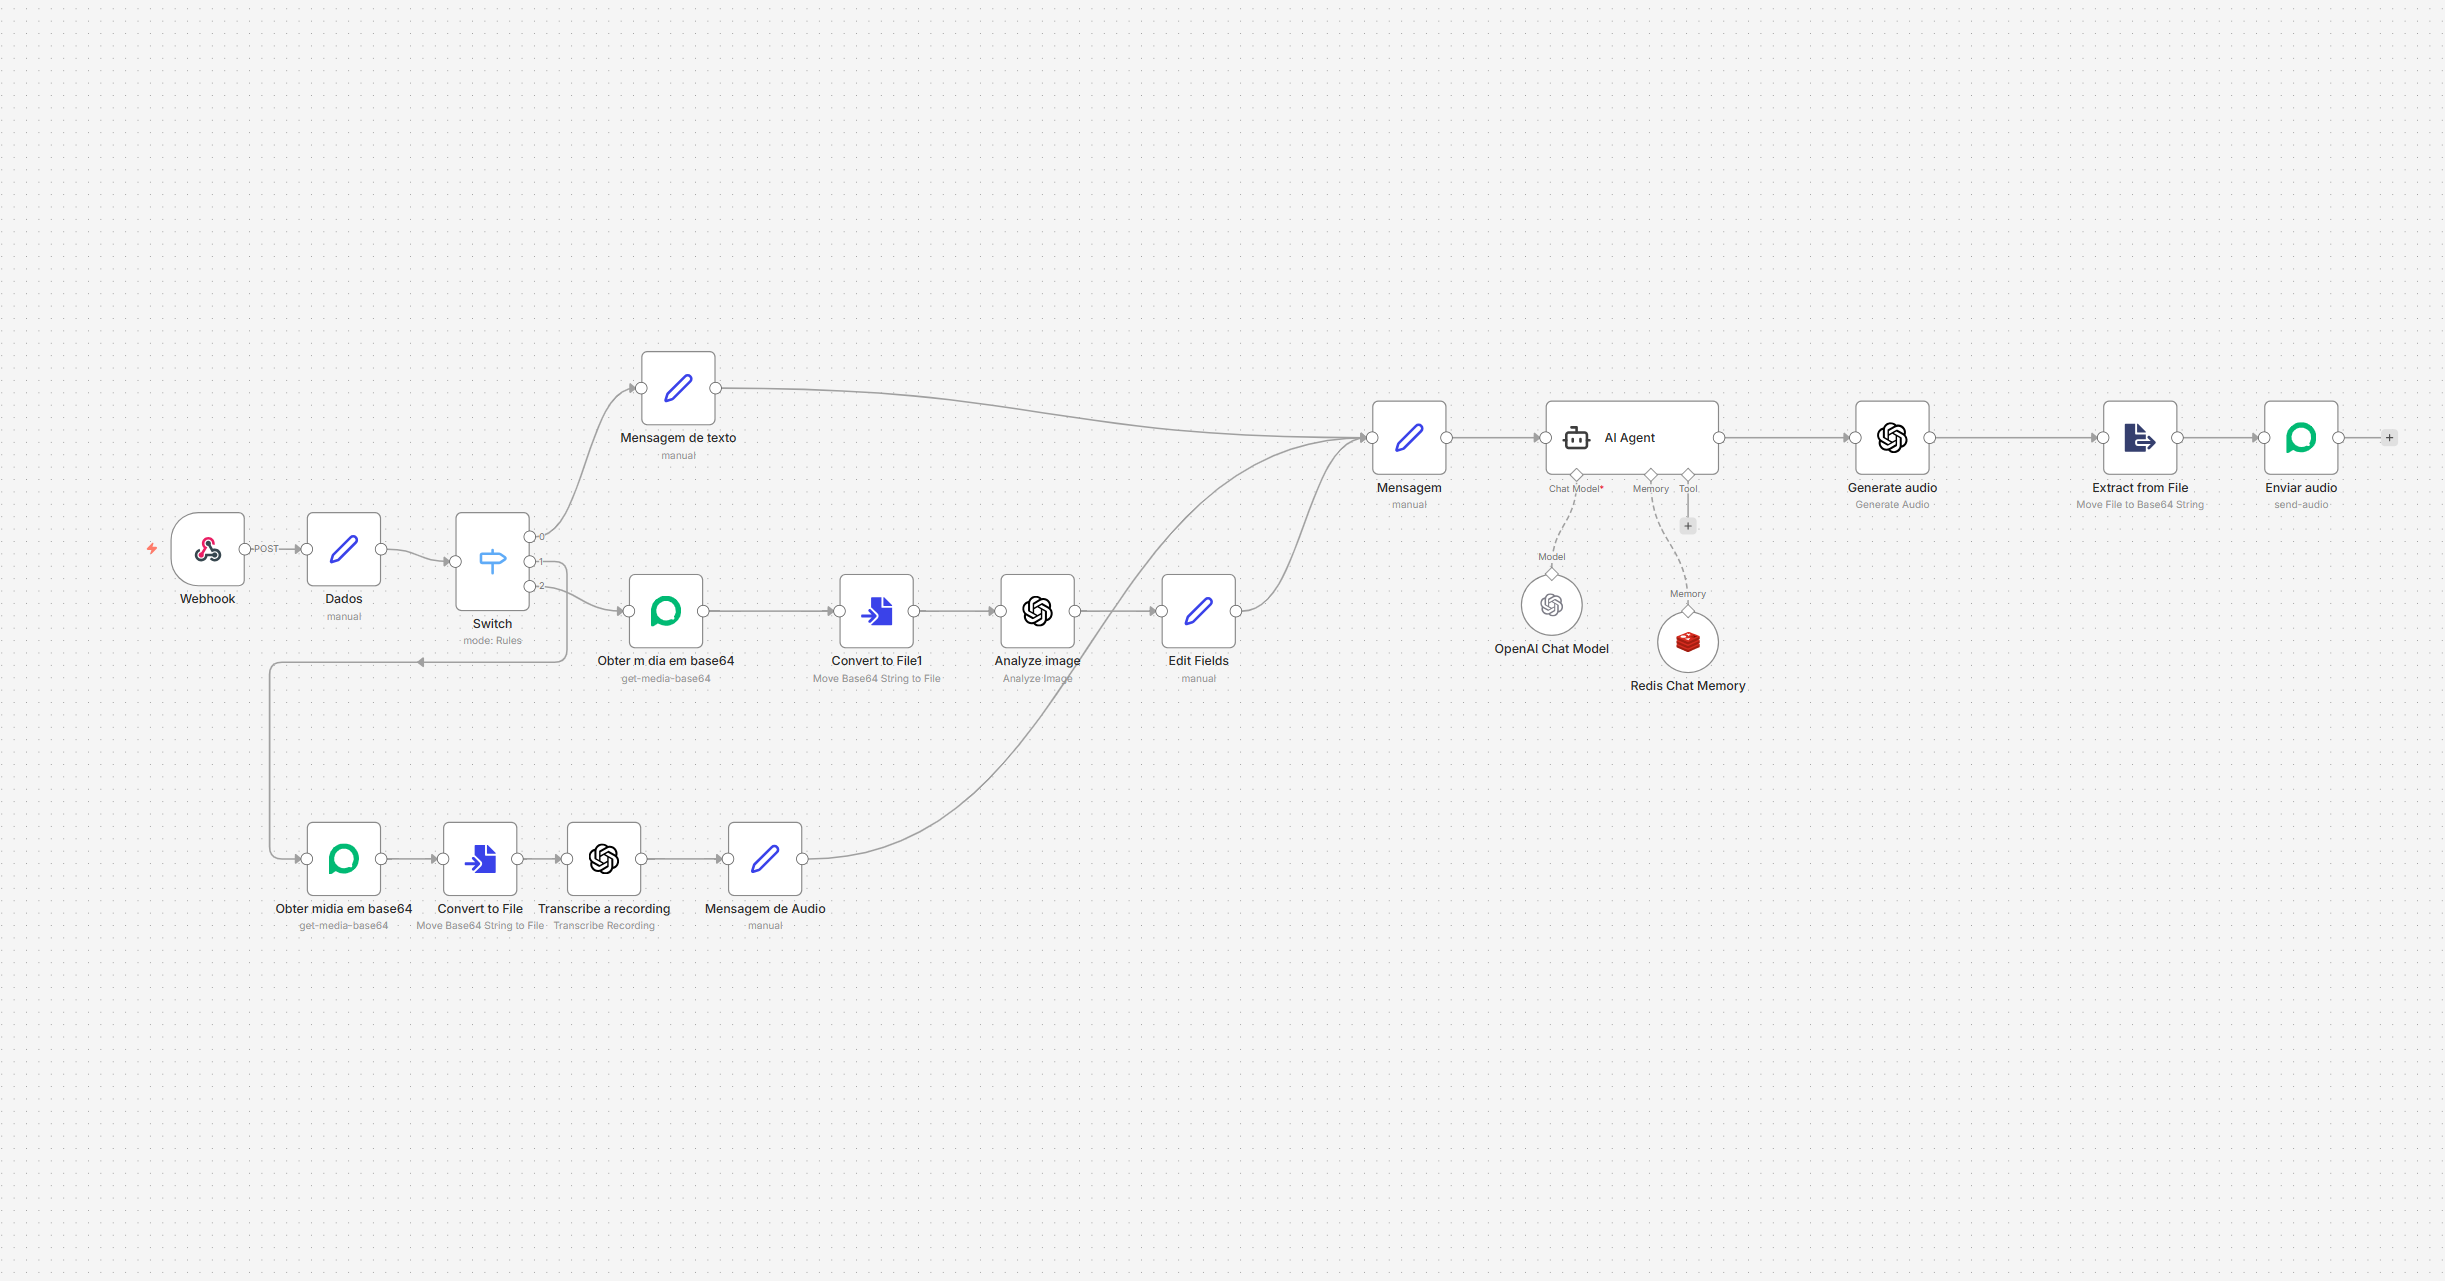This screenshot has width=2445, height=1281.
Task: Click the Switch node icon
Action: [x=492, y=560]
